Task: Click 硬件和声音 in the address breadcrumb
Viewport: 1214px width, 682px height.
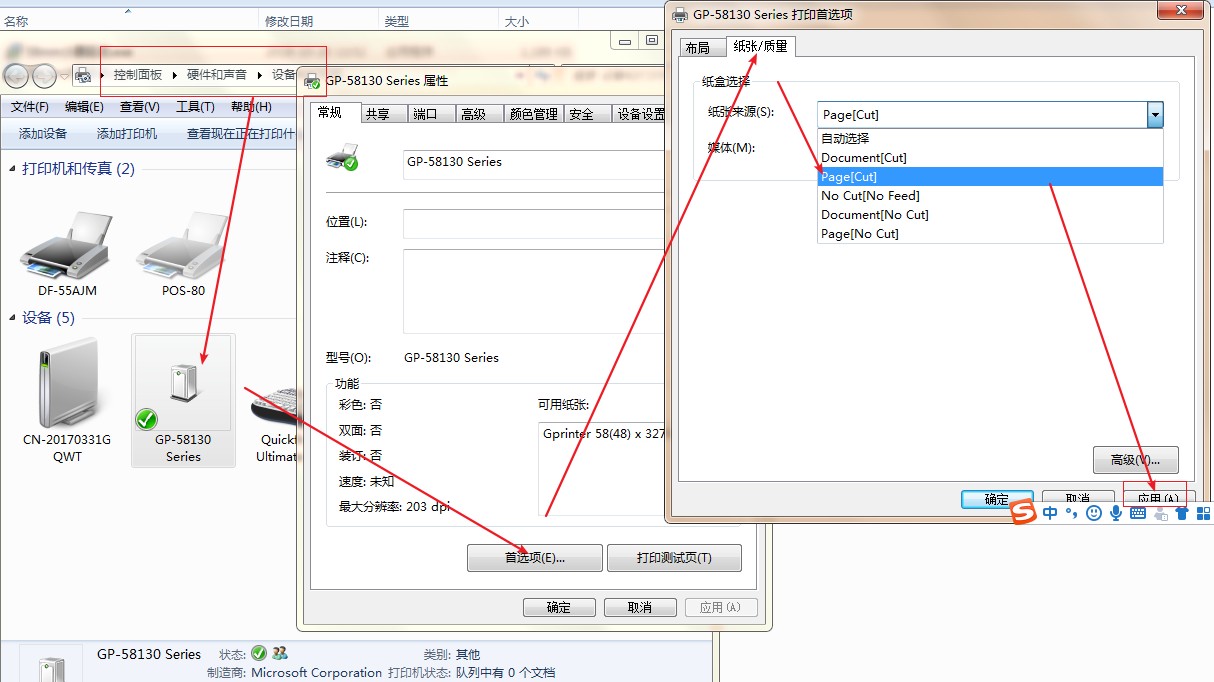Action: [217, 75]
